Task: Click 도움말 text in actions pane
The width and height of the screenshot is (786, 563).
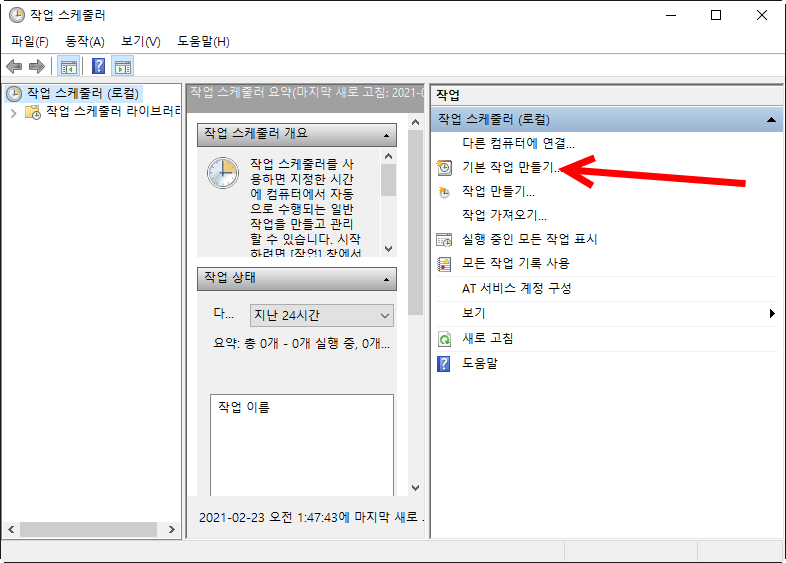Action: click(x=480, y=363)
